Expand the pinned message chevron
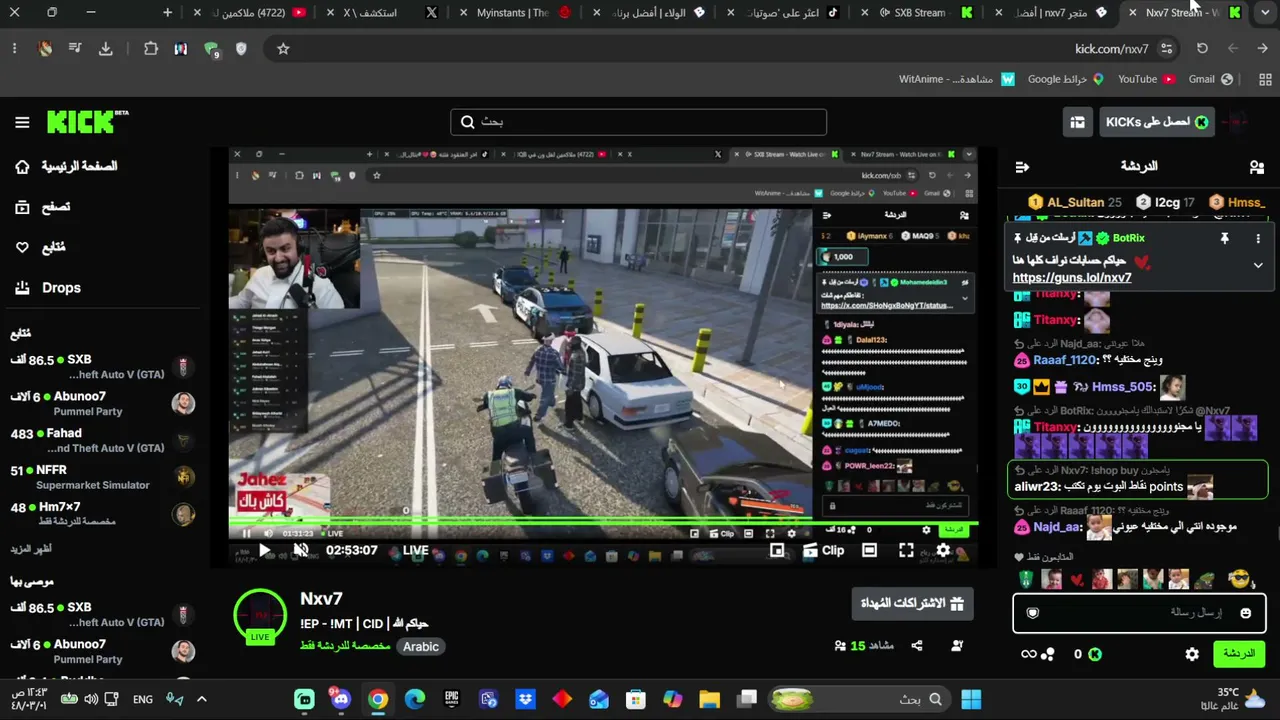The width and height of the screenshot is (1280, 720). click(1258, 266)
